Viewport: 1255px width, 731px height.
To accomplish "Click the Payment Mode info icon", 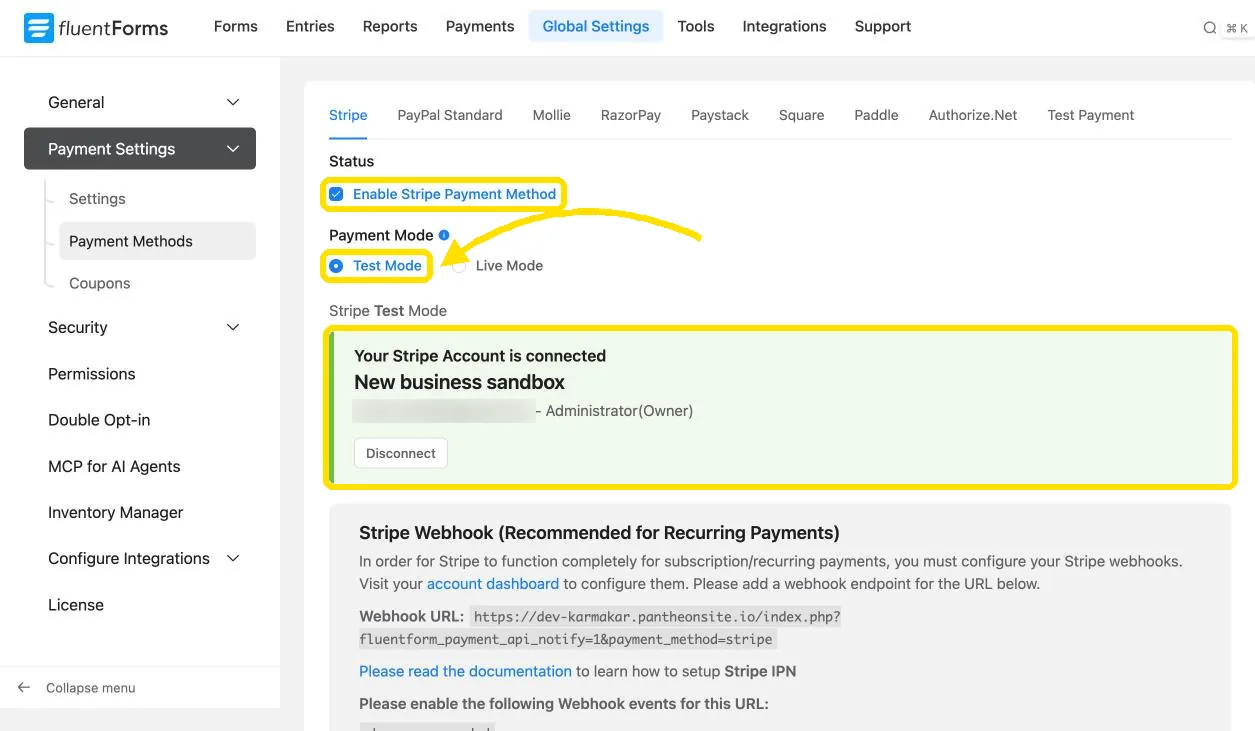I will 444,235.
